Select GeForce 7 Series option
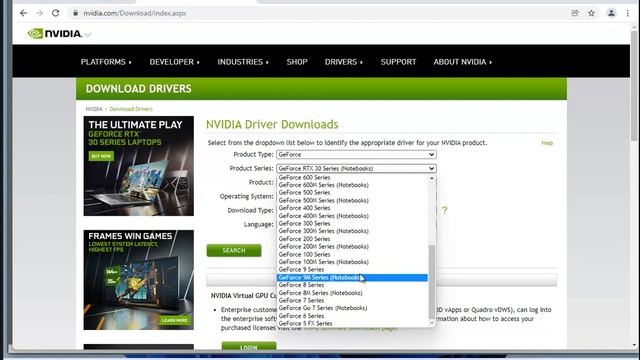Screen dimensions: 640x360 (x=352, y=300)
